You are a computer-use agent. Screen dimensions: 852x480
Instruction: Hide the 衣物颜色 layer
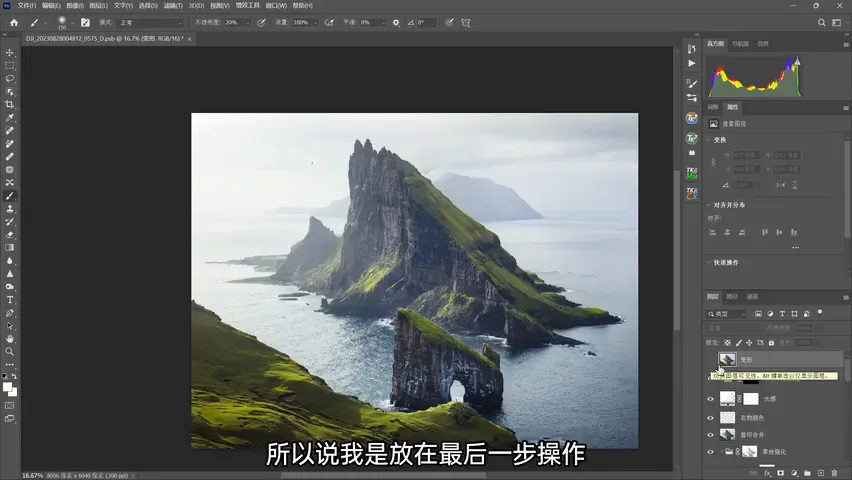(710, 418)
